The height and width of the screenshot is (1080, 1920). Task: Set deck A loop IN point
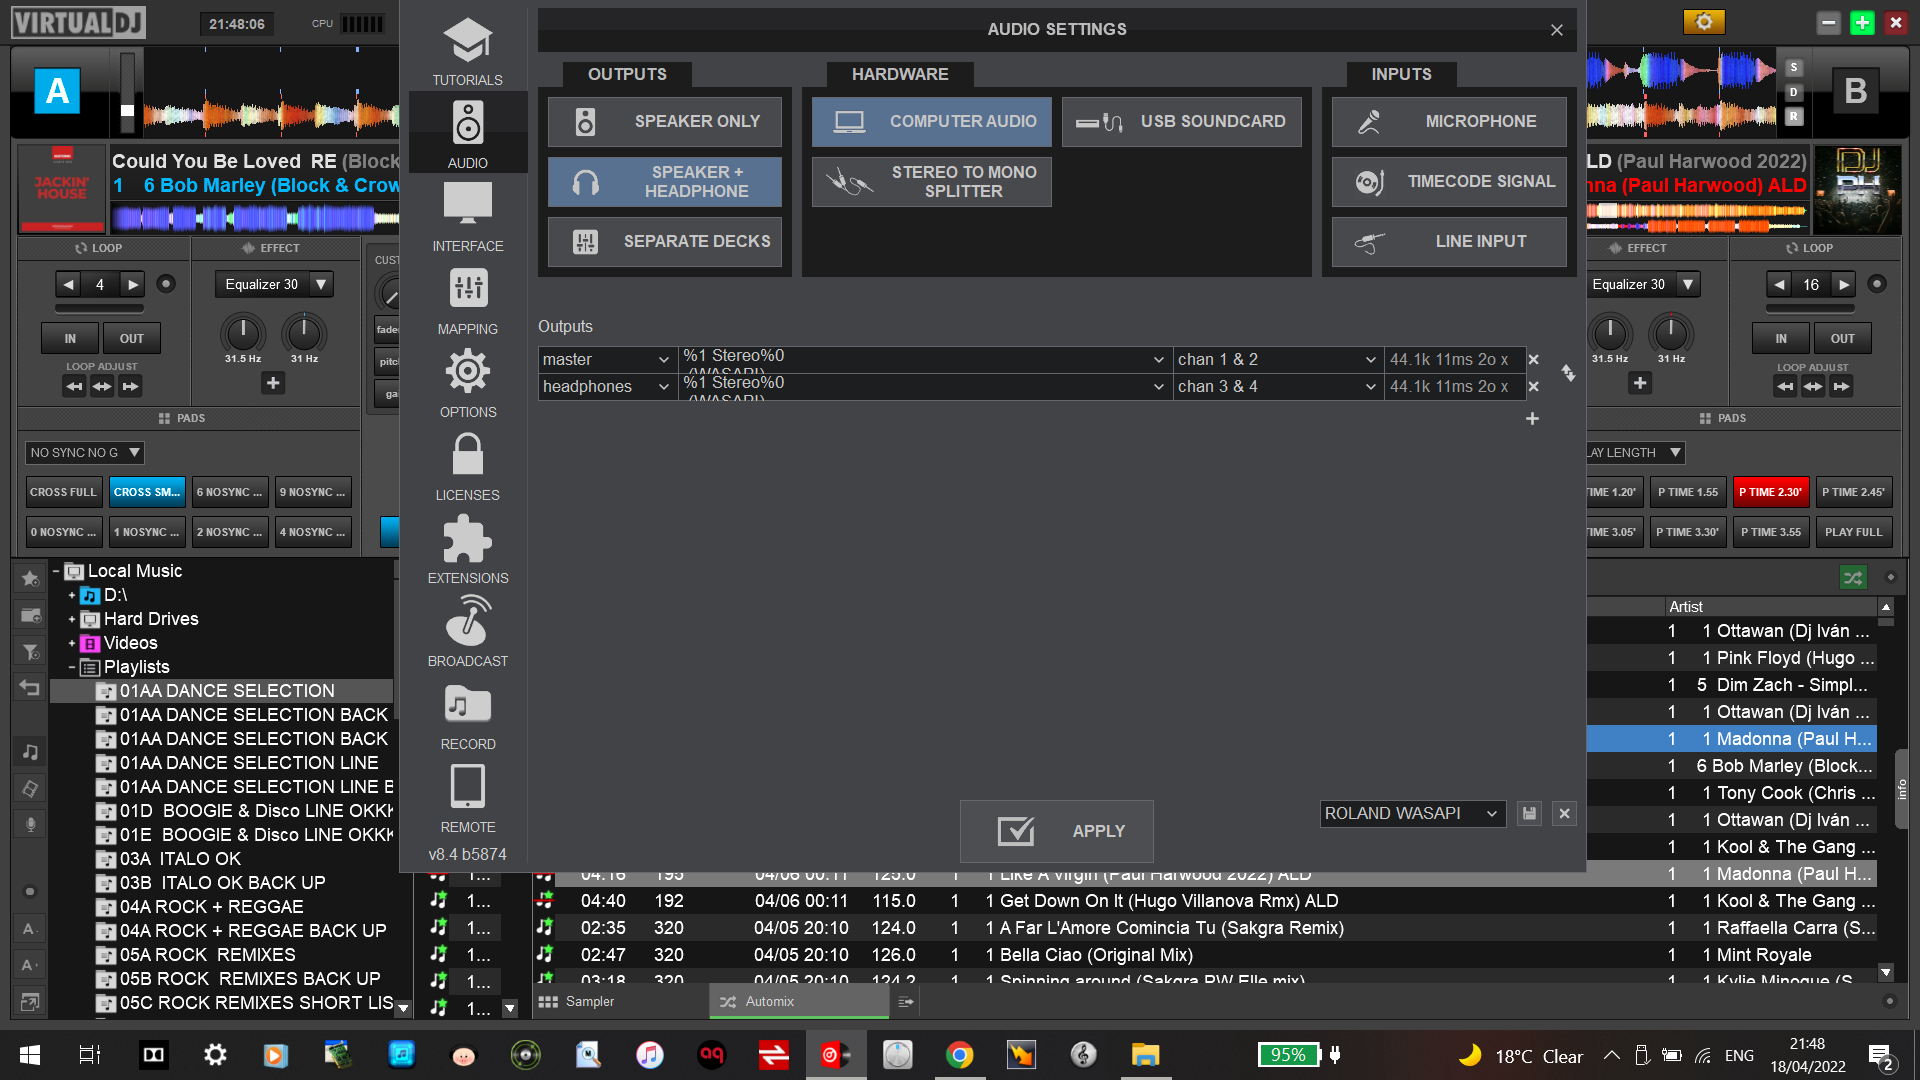(x=70, y=338)
